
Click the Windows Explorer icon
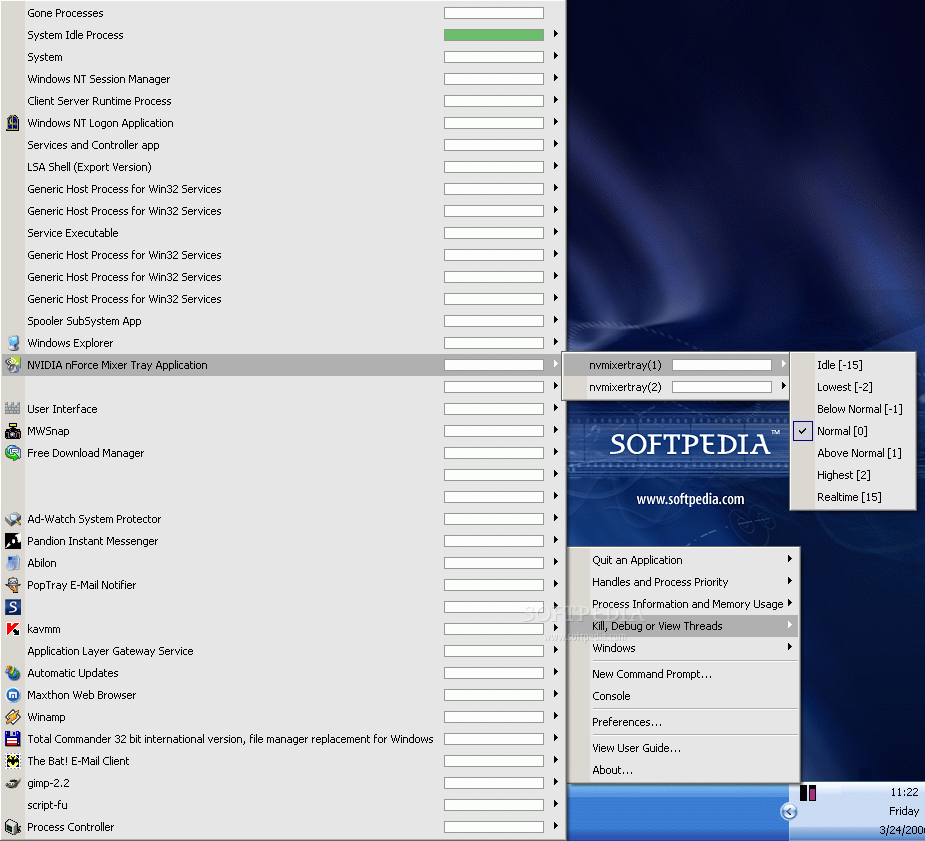click(12, 343)
